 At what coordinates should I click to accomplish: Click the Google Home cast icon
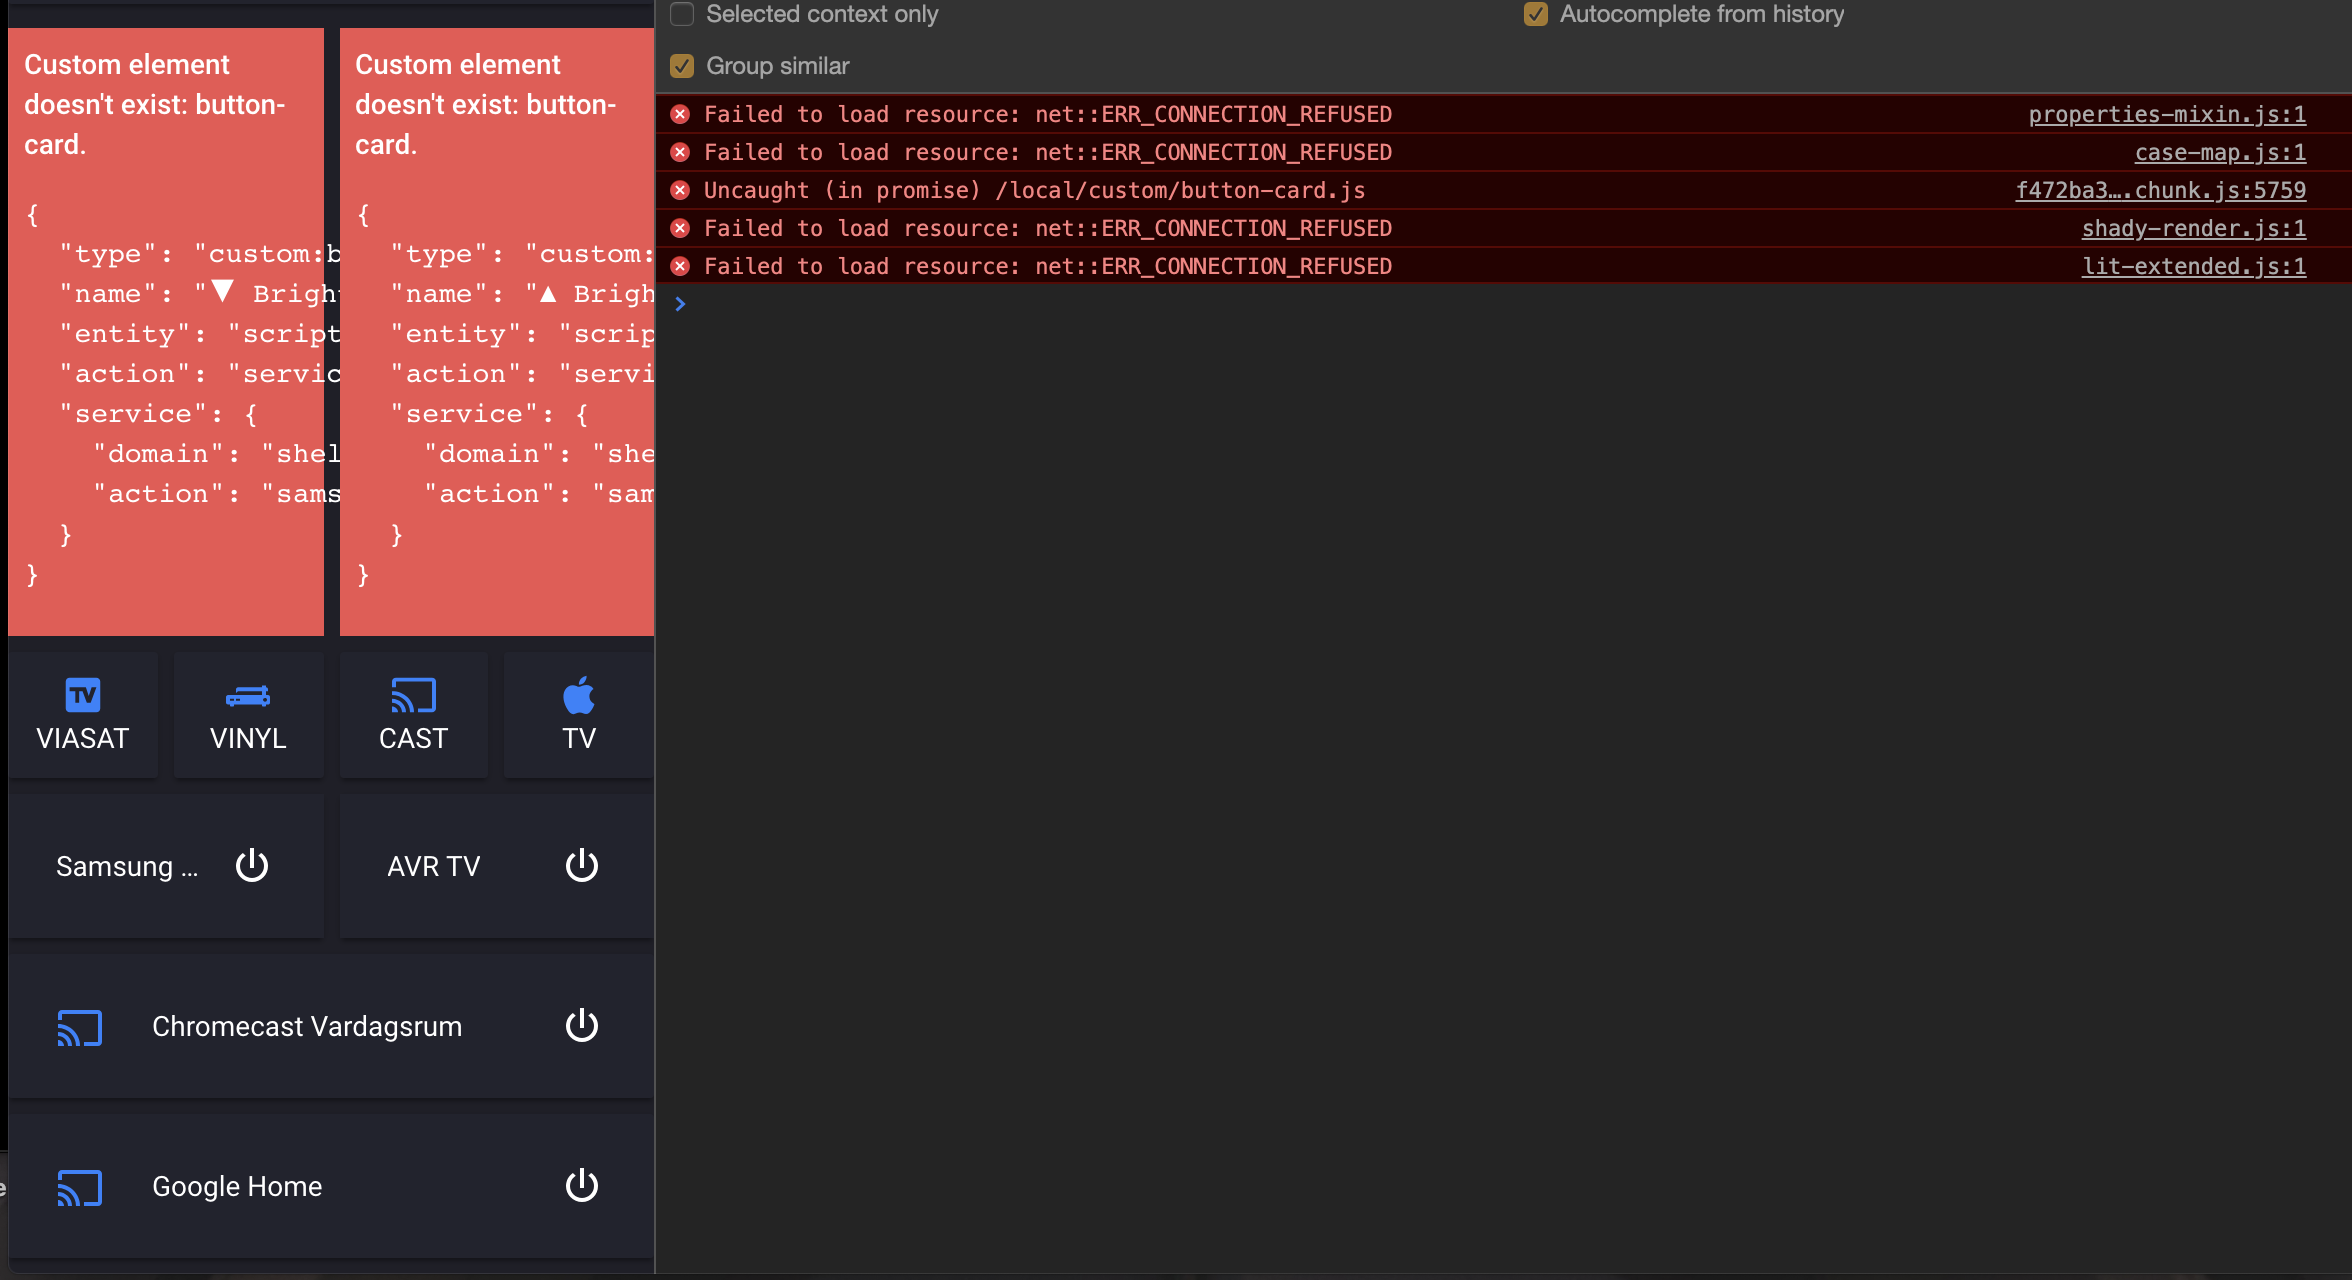click(80, 1188)
